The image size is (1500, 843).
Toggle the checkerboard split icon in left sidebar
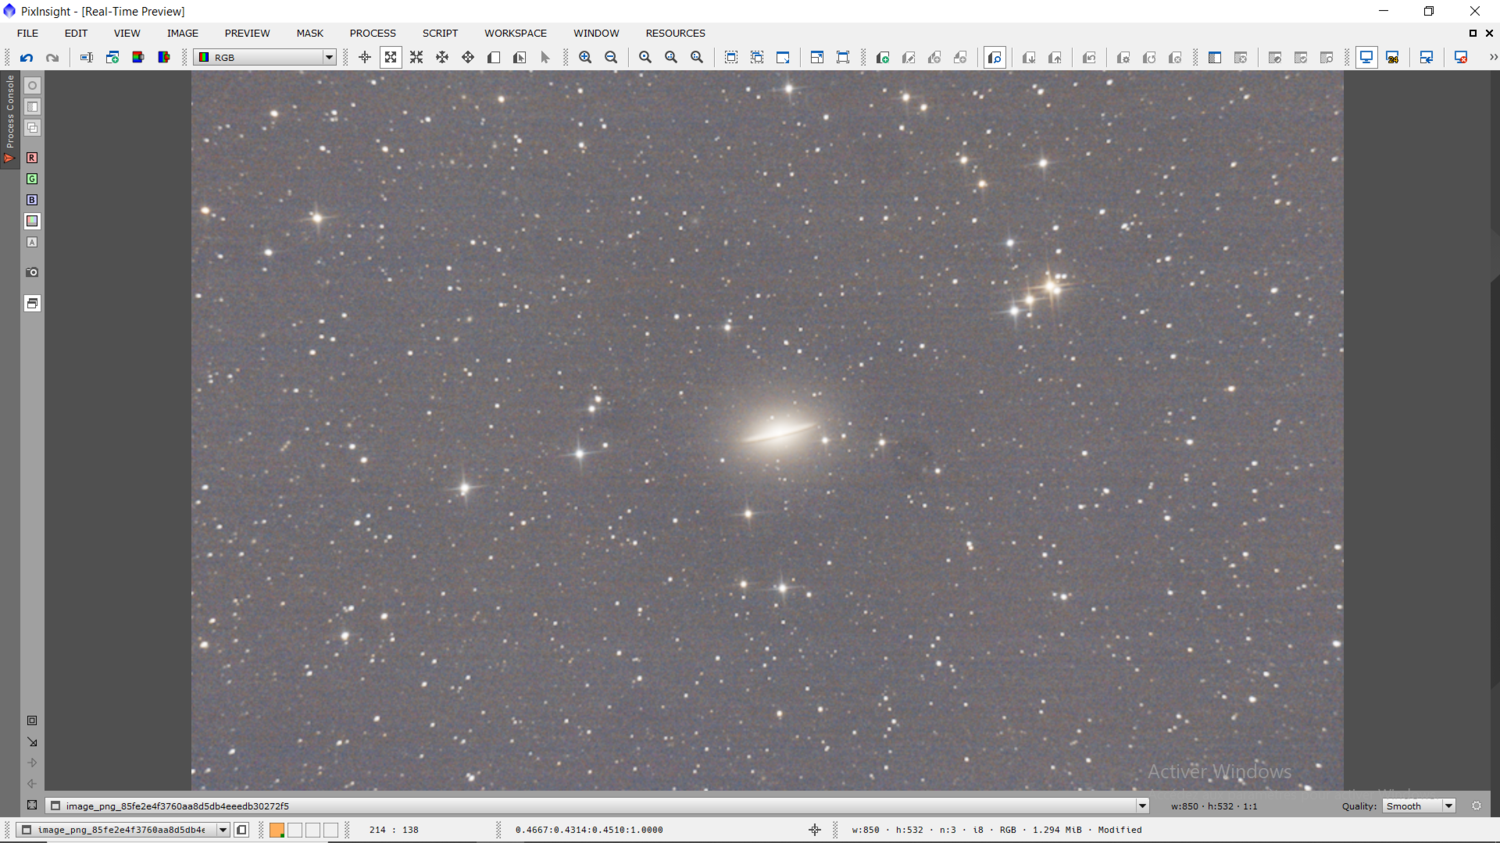32,107
